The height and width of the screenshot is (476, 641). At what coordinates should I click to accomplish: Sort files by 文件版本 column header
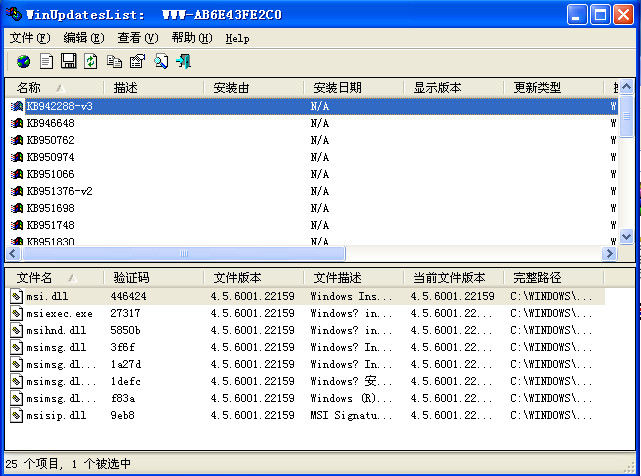(x=253, y=278)
